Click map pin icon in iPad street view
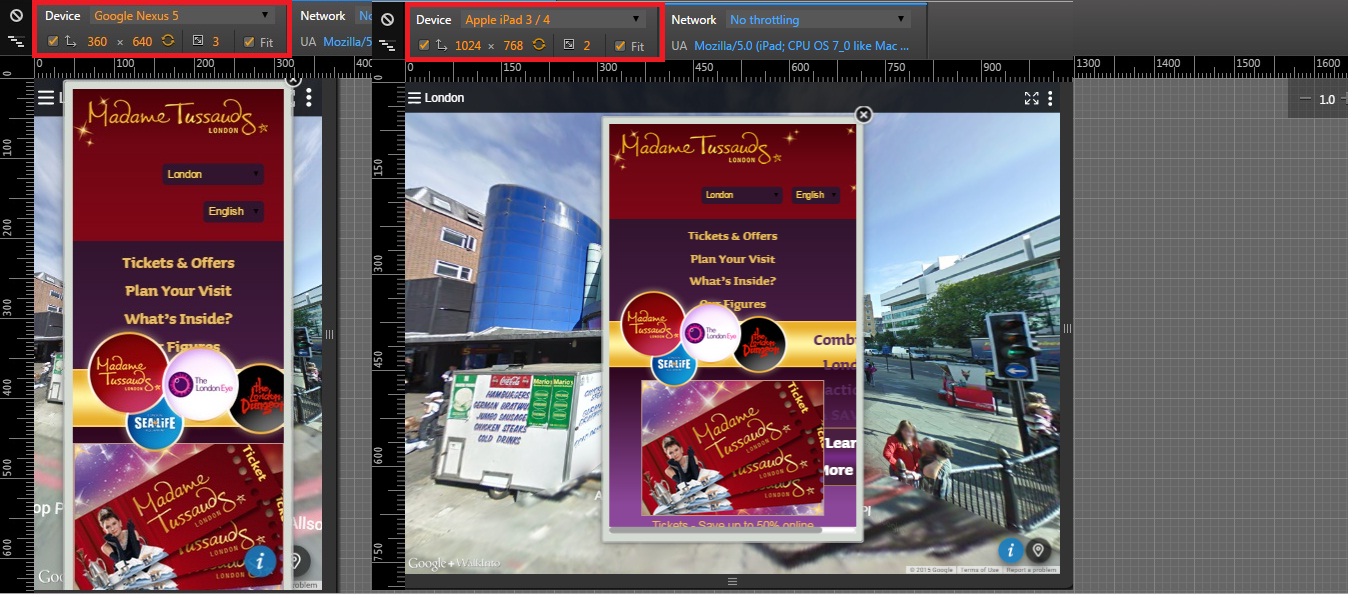 pyautogui.click(x=1039, y=550)
